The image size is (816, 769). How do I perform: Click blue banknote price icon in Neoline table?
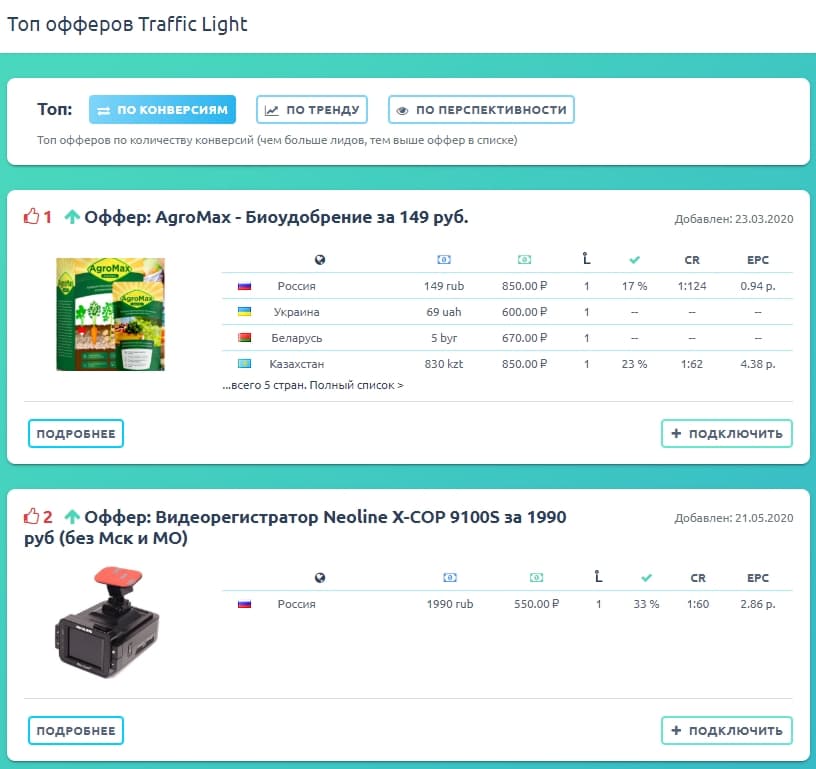[450, 578]
